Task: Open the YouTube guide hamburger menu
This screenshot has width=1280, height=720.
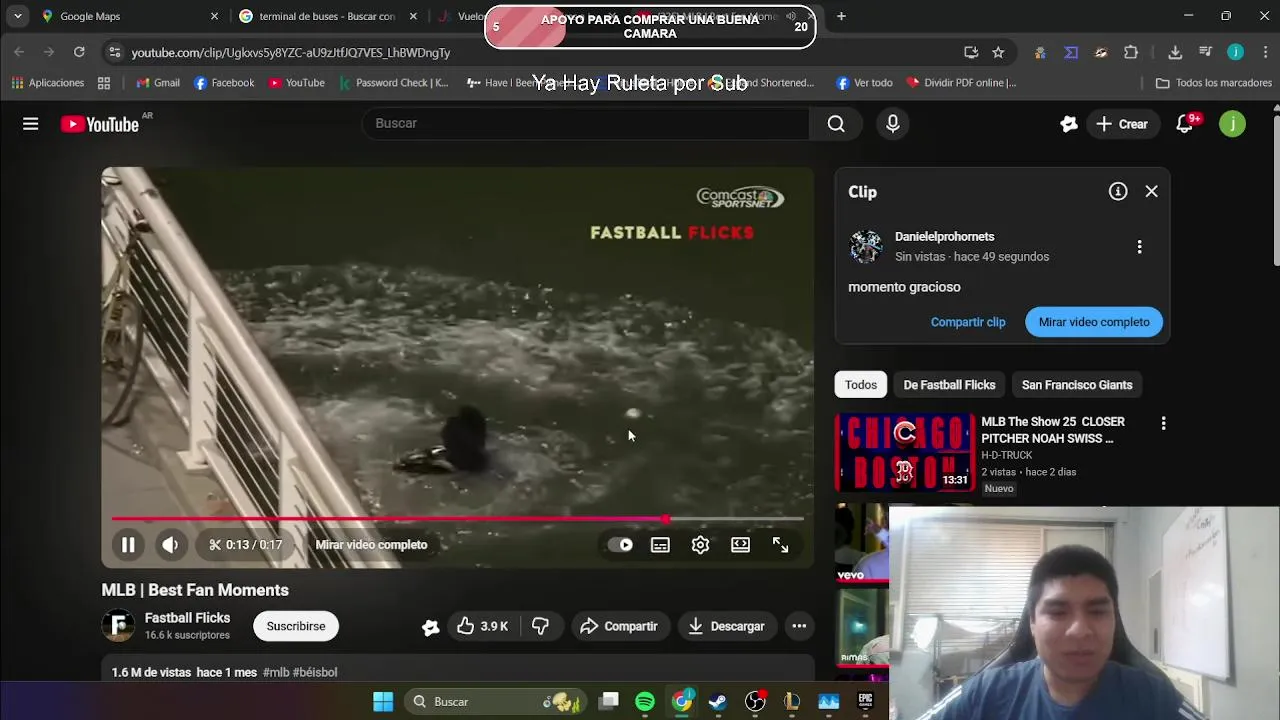Action: 31,124
